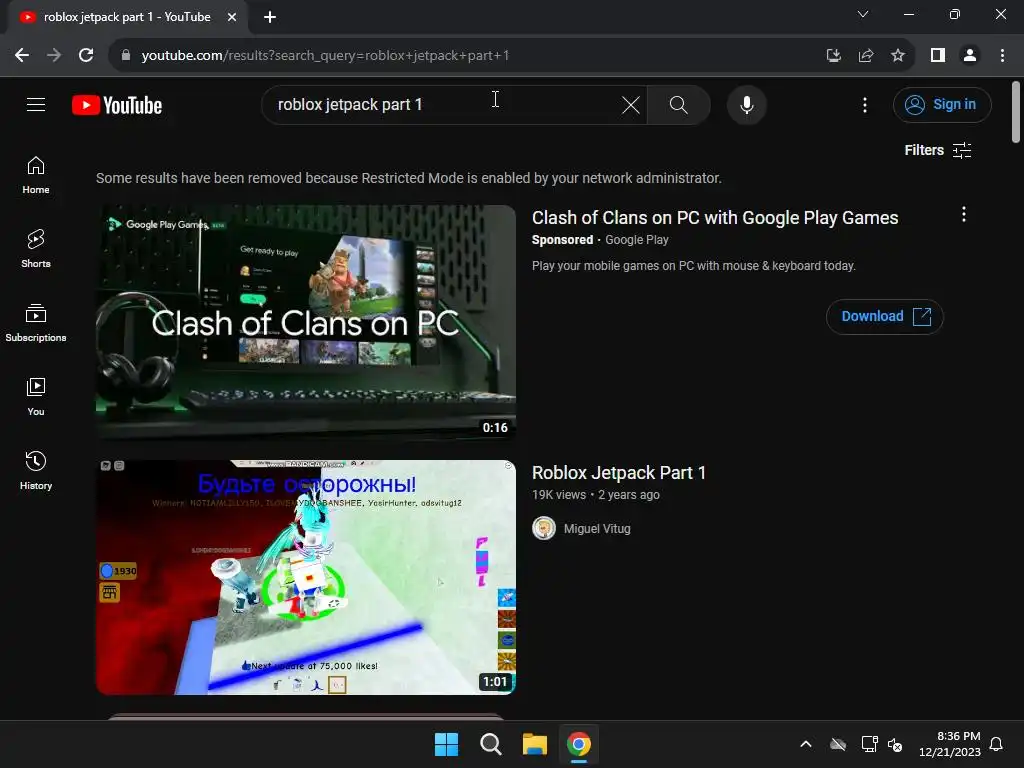Viewport: 1024px width, 768px height.
Task: Open Windows taskbar search
Action: click(x=490, y=744)
